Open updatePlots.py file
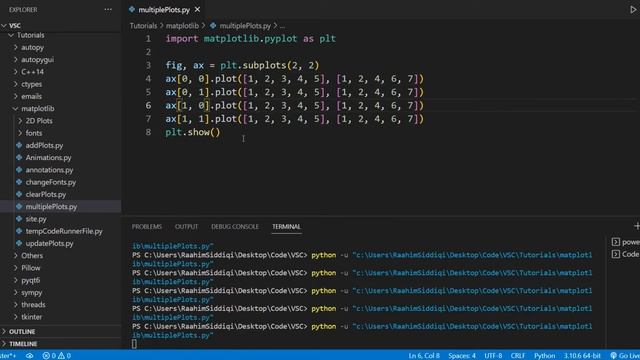Image resolution: width=640 pixels, height=360 pixels. click(x=49, y=243)
